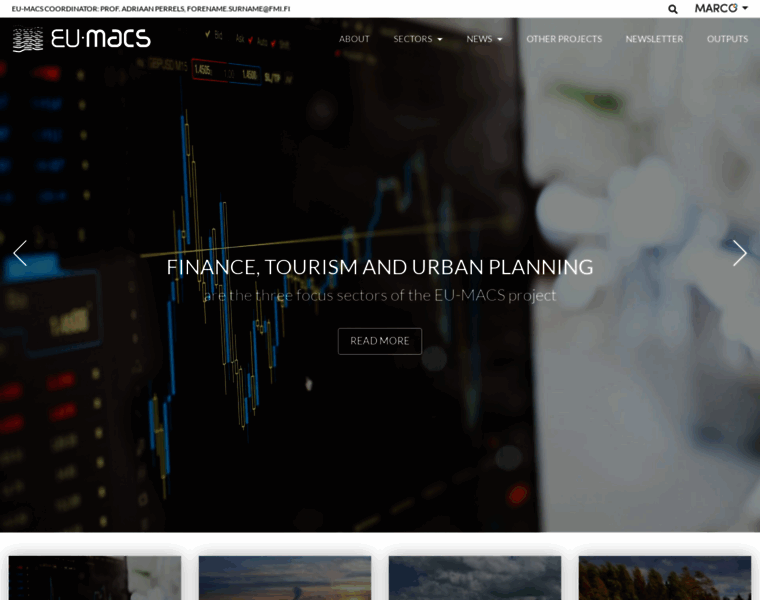
Task: Open the third card thumbnail with cloudy sky
Action: coord(475,578)
